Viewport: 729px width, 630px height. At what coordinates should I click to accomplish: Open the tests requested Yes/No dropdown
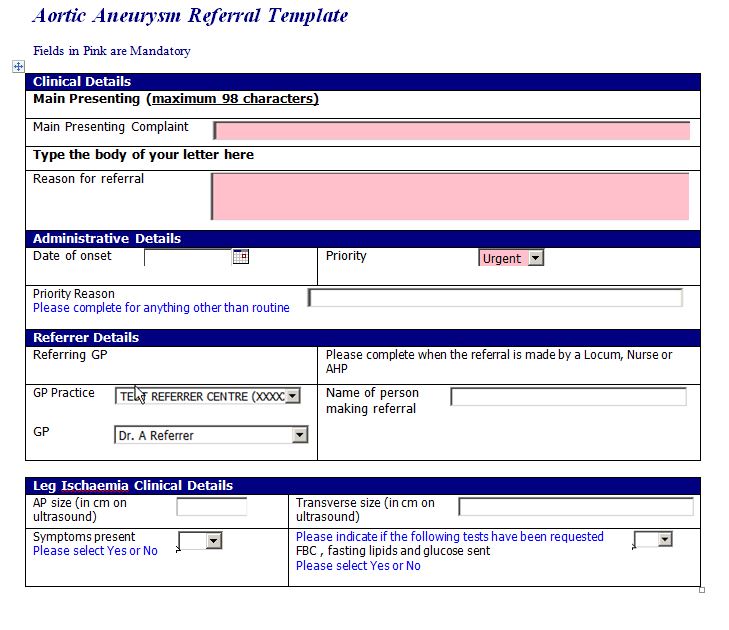(x=665, y=539)
